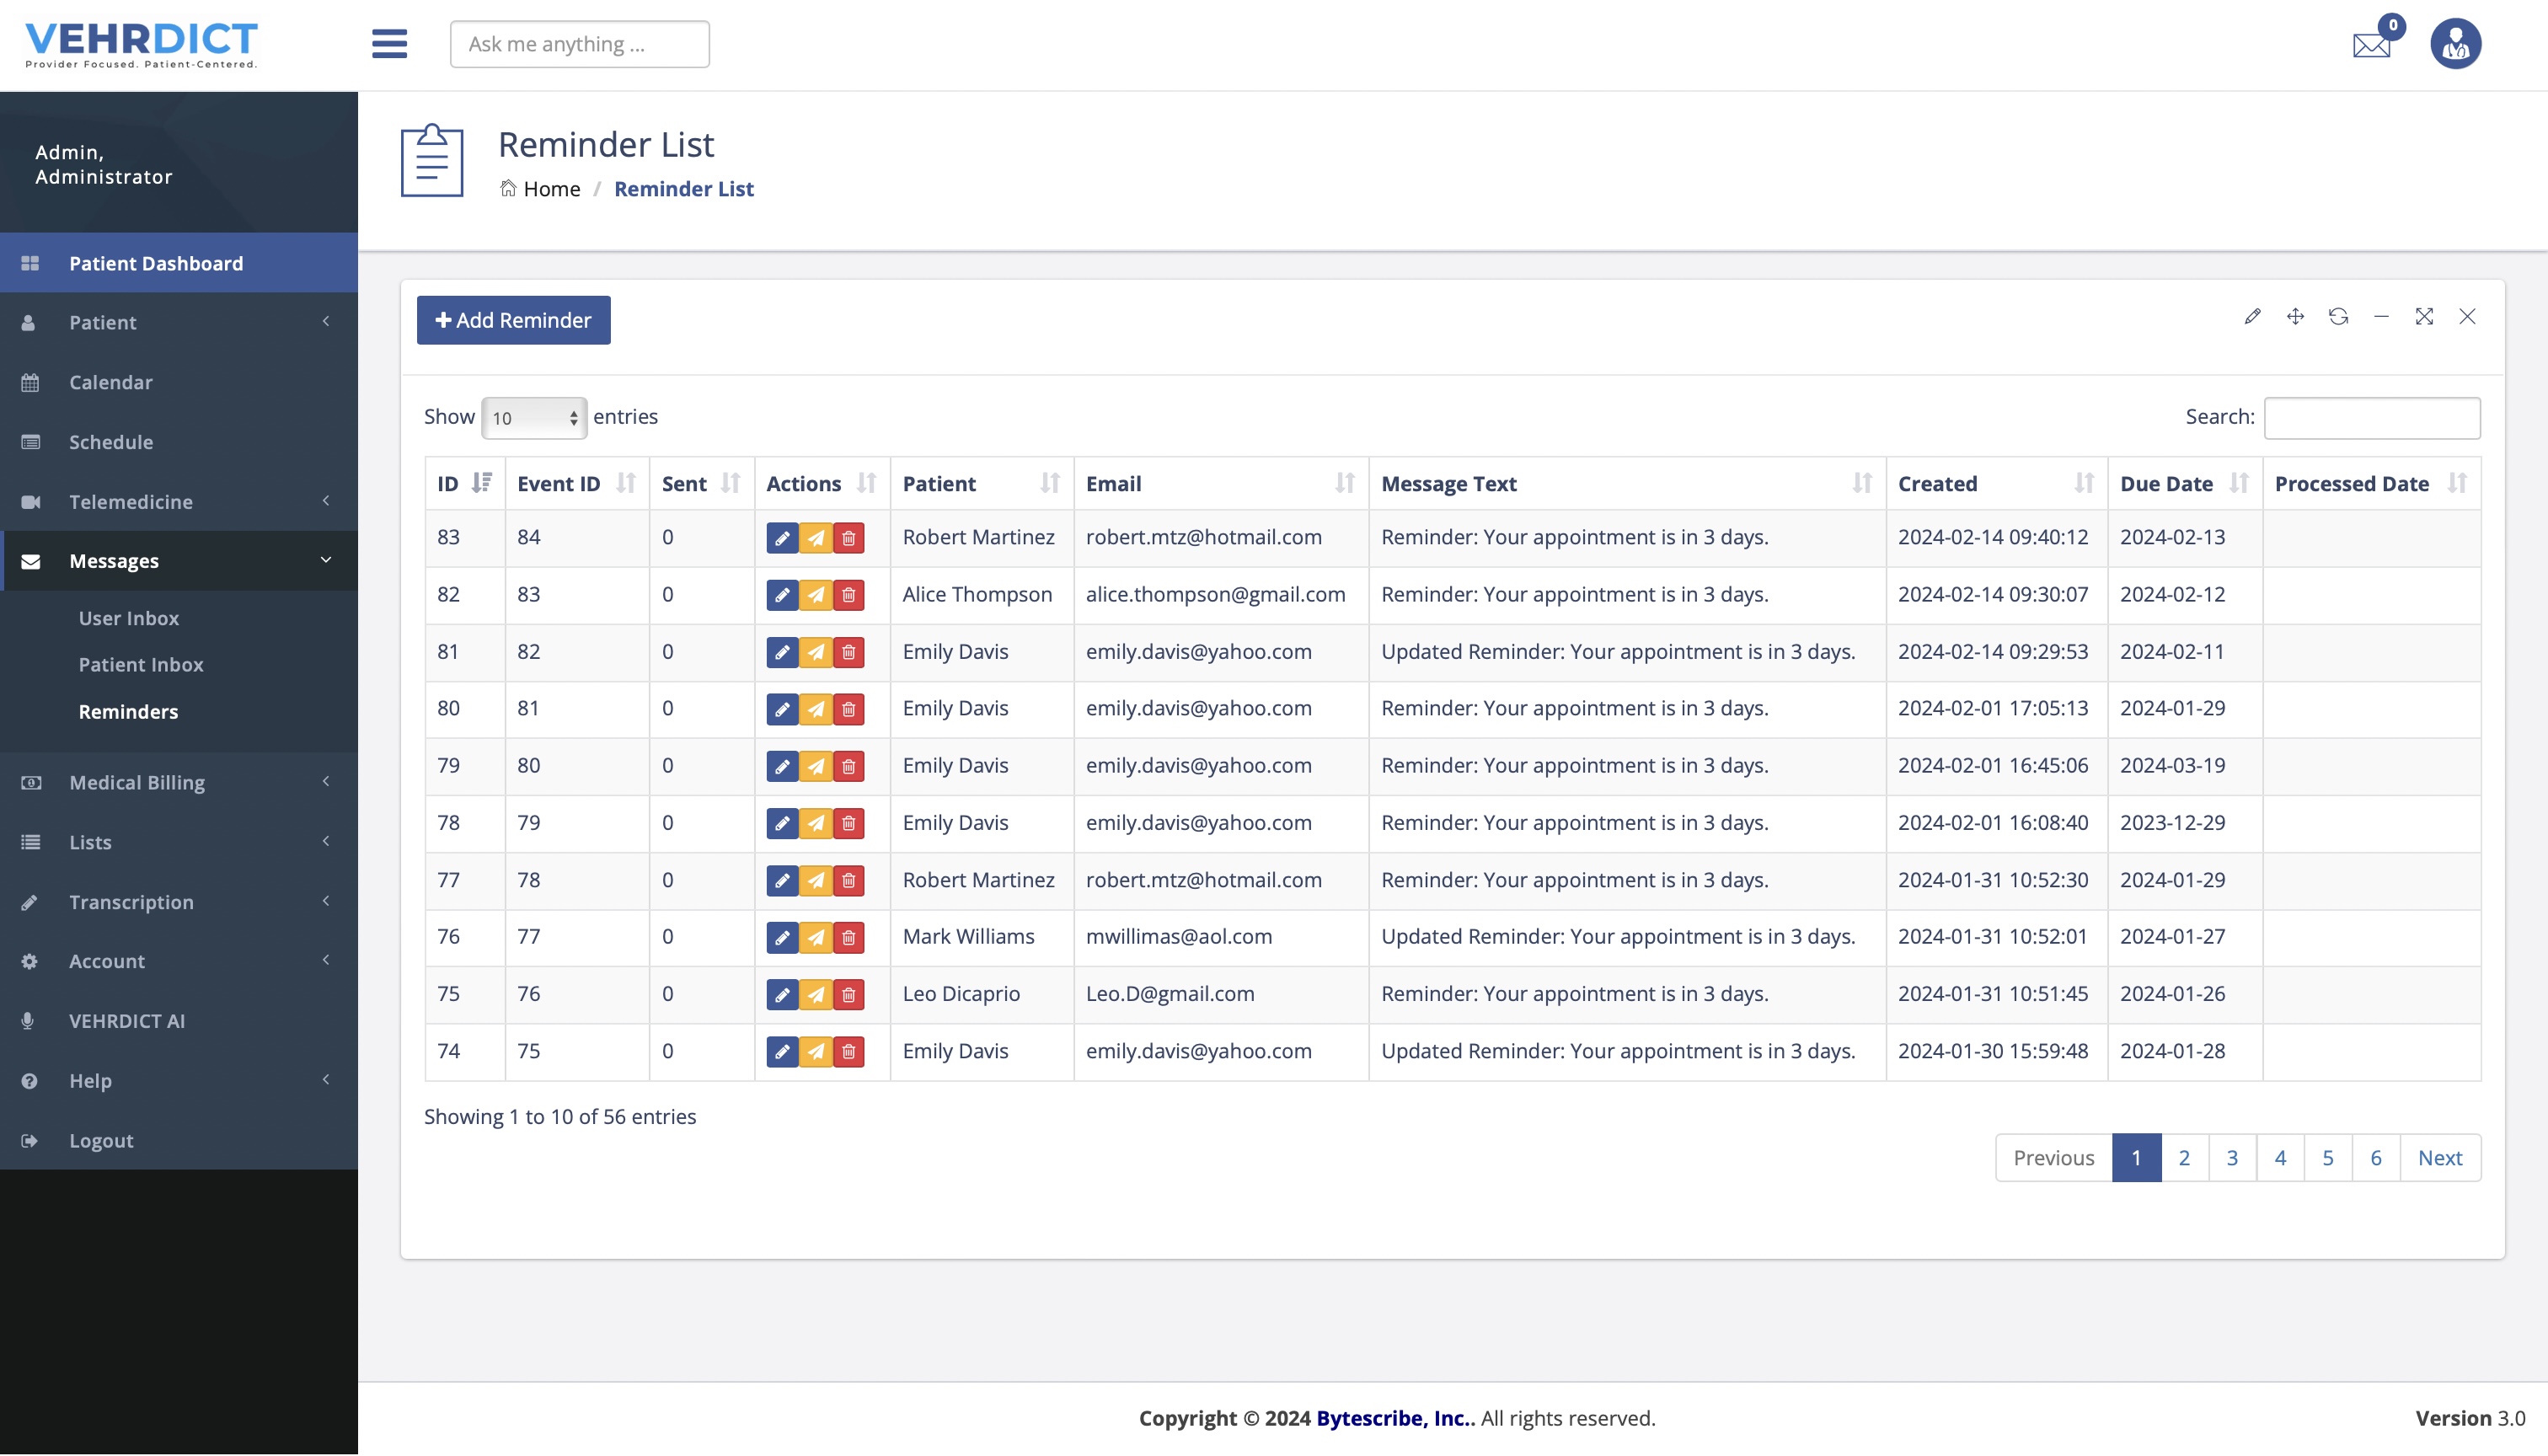Click the Add Reminder button
2548x1456 pixels.
coord(513,320)
